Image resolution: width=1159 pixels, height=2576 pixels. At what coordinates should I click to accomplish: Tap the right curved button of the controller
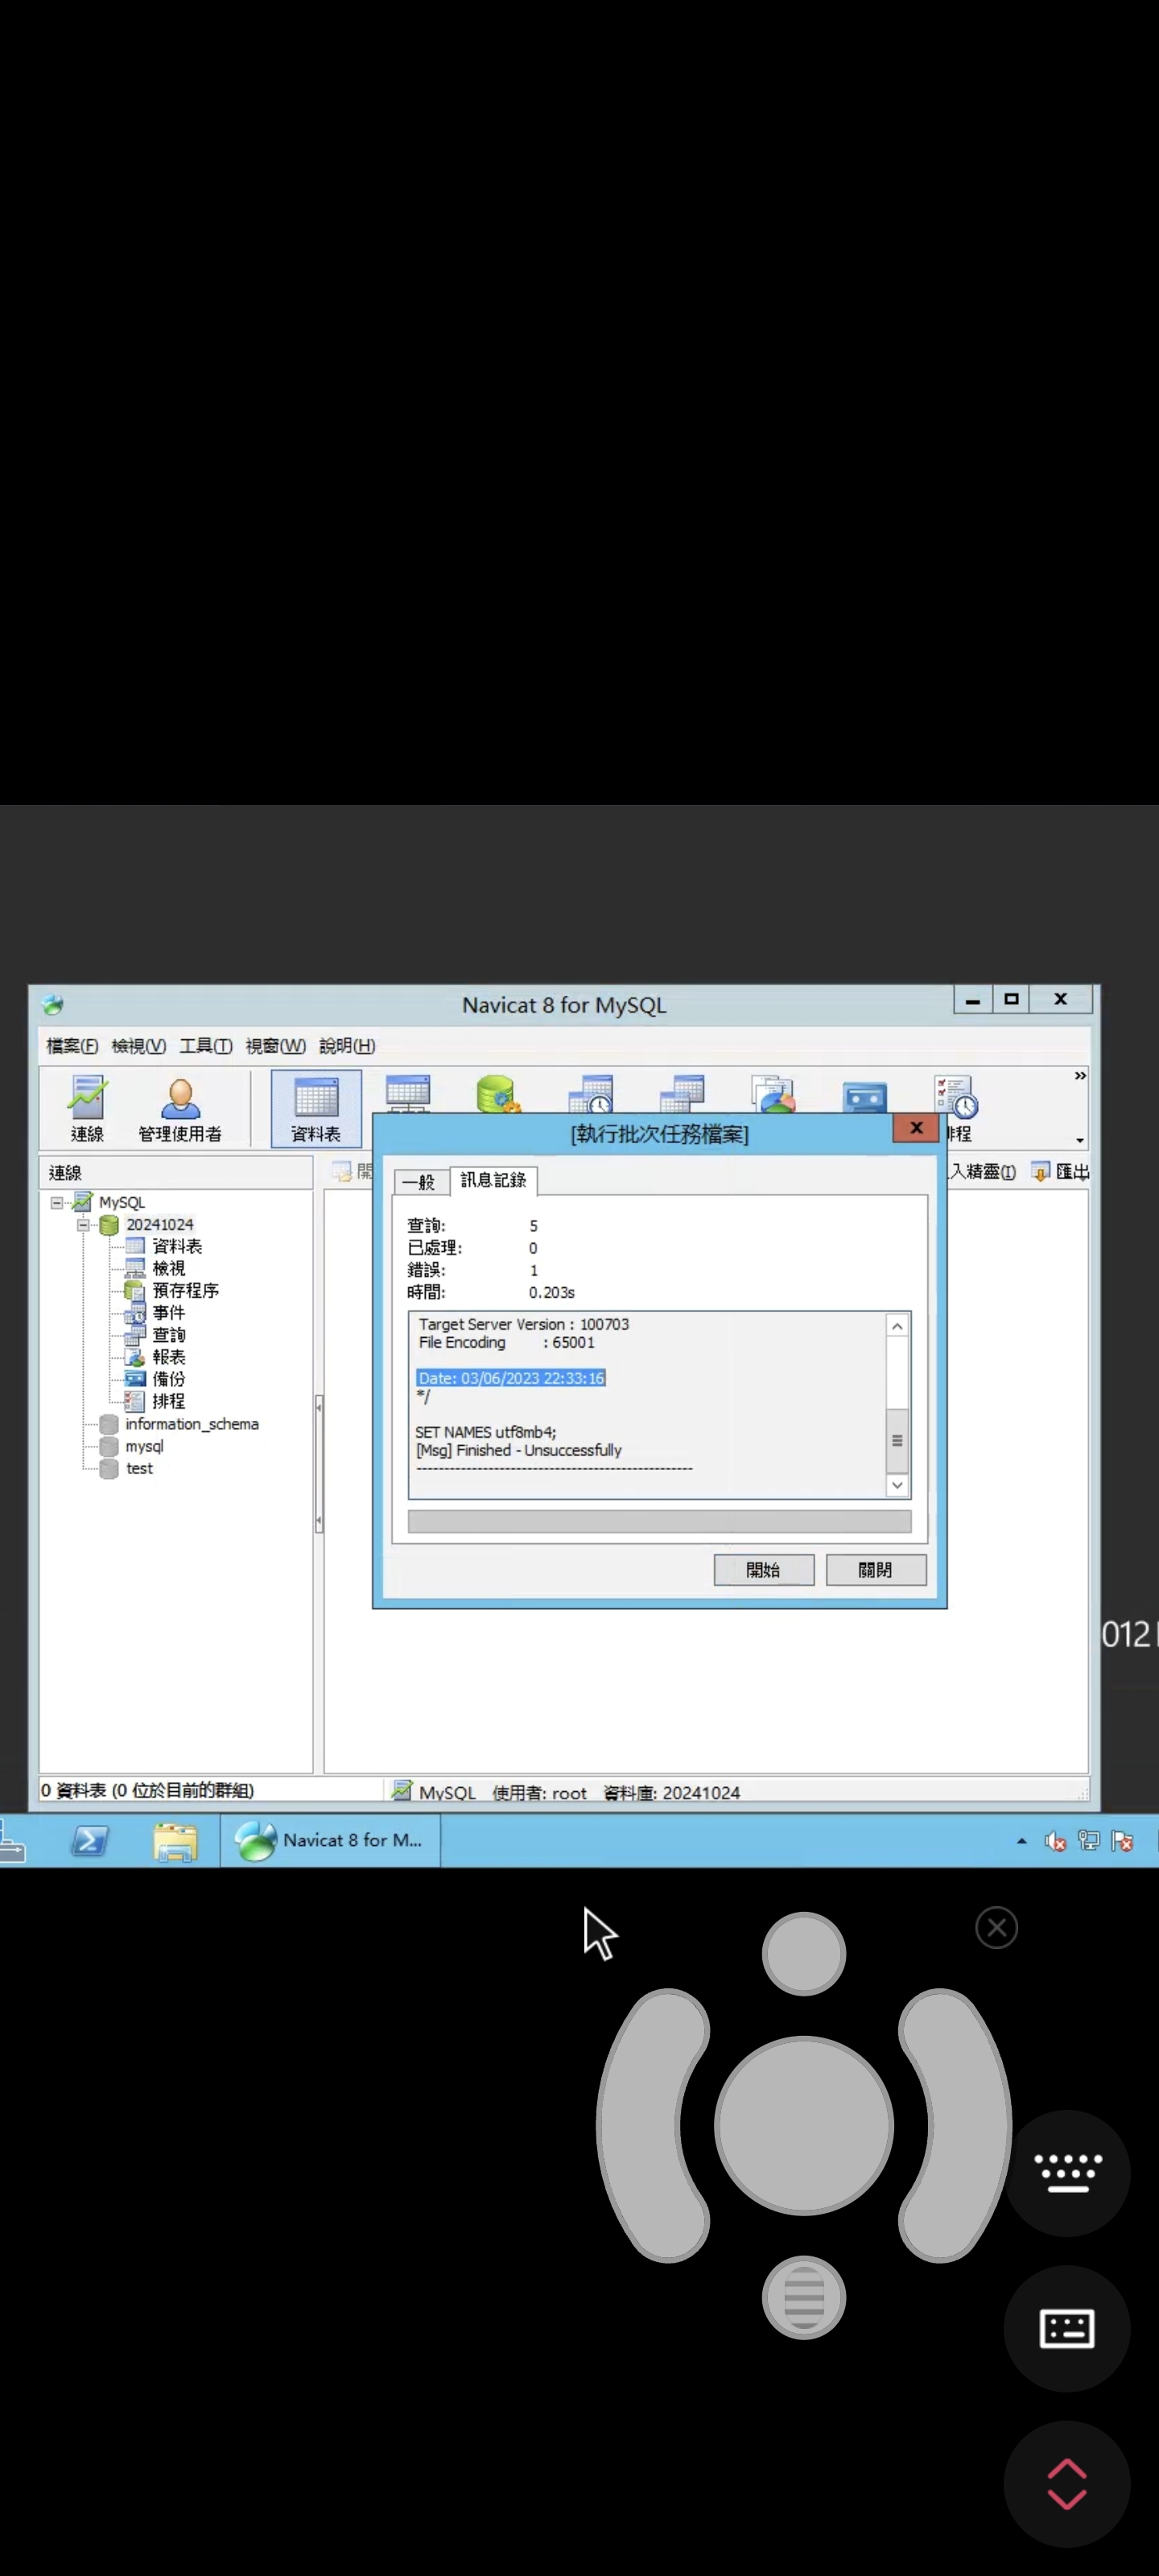click(955, 2125)
